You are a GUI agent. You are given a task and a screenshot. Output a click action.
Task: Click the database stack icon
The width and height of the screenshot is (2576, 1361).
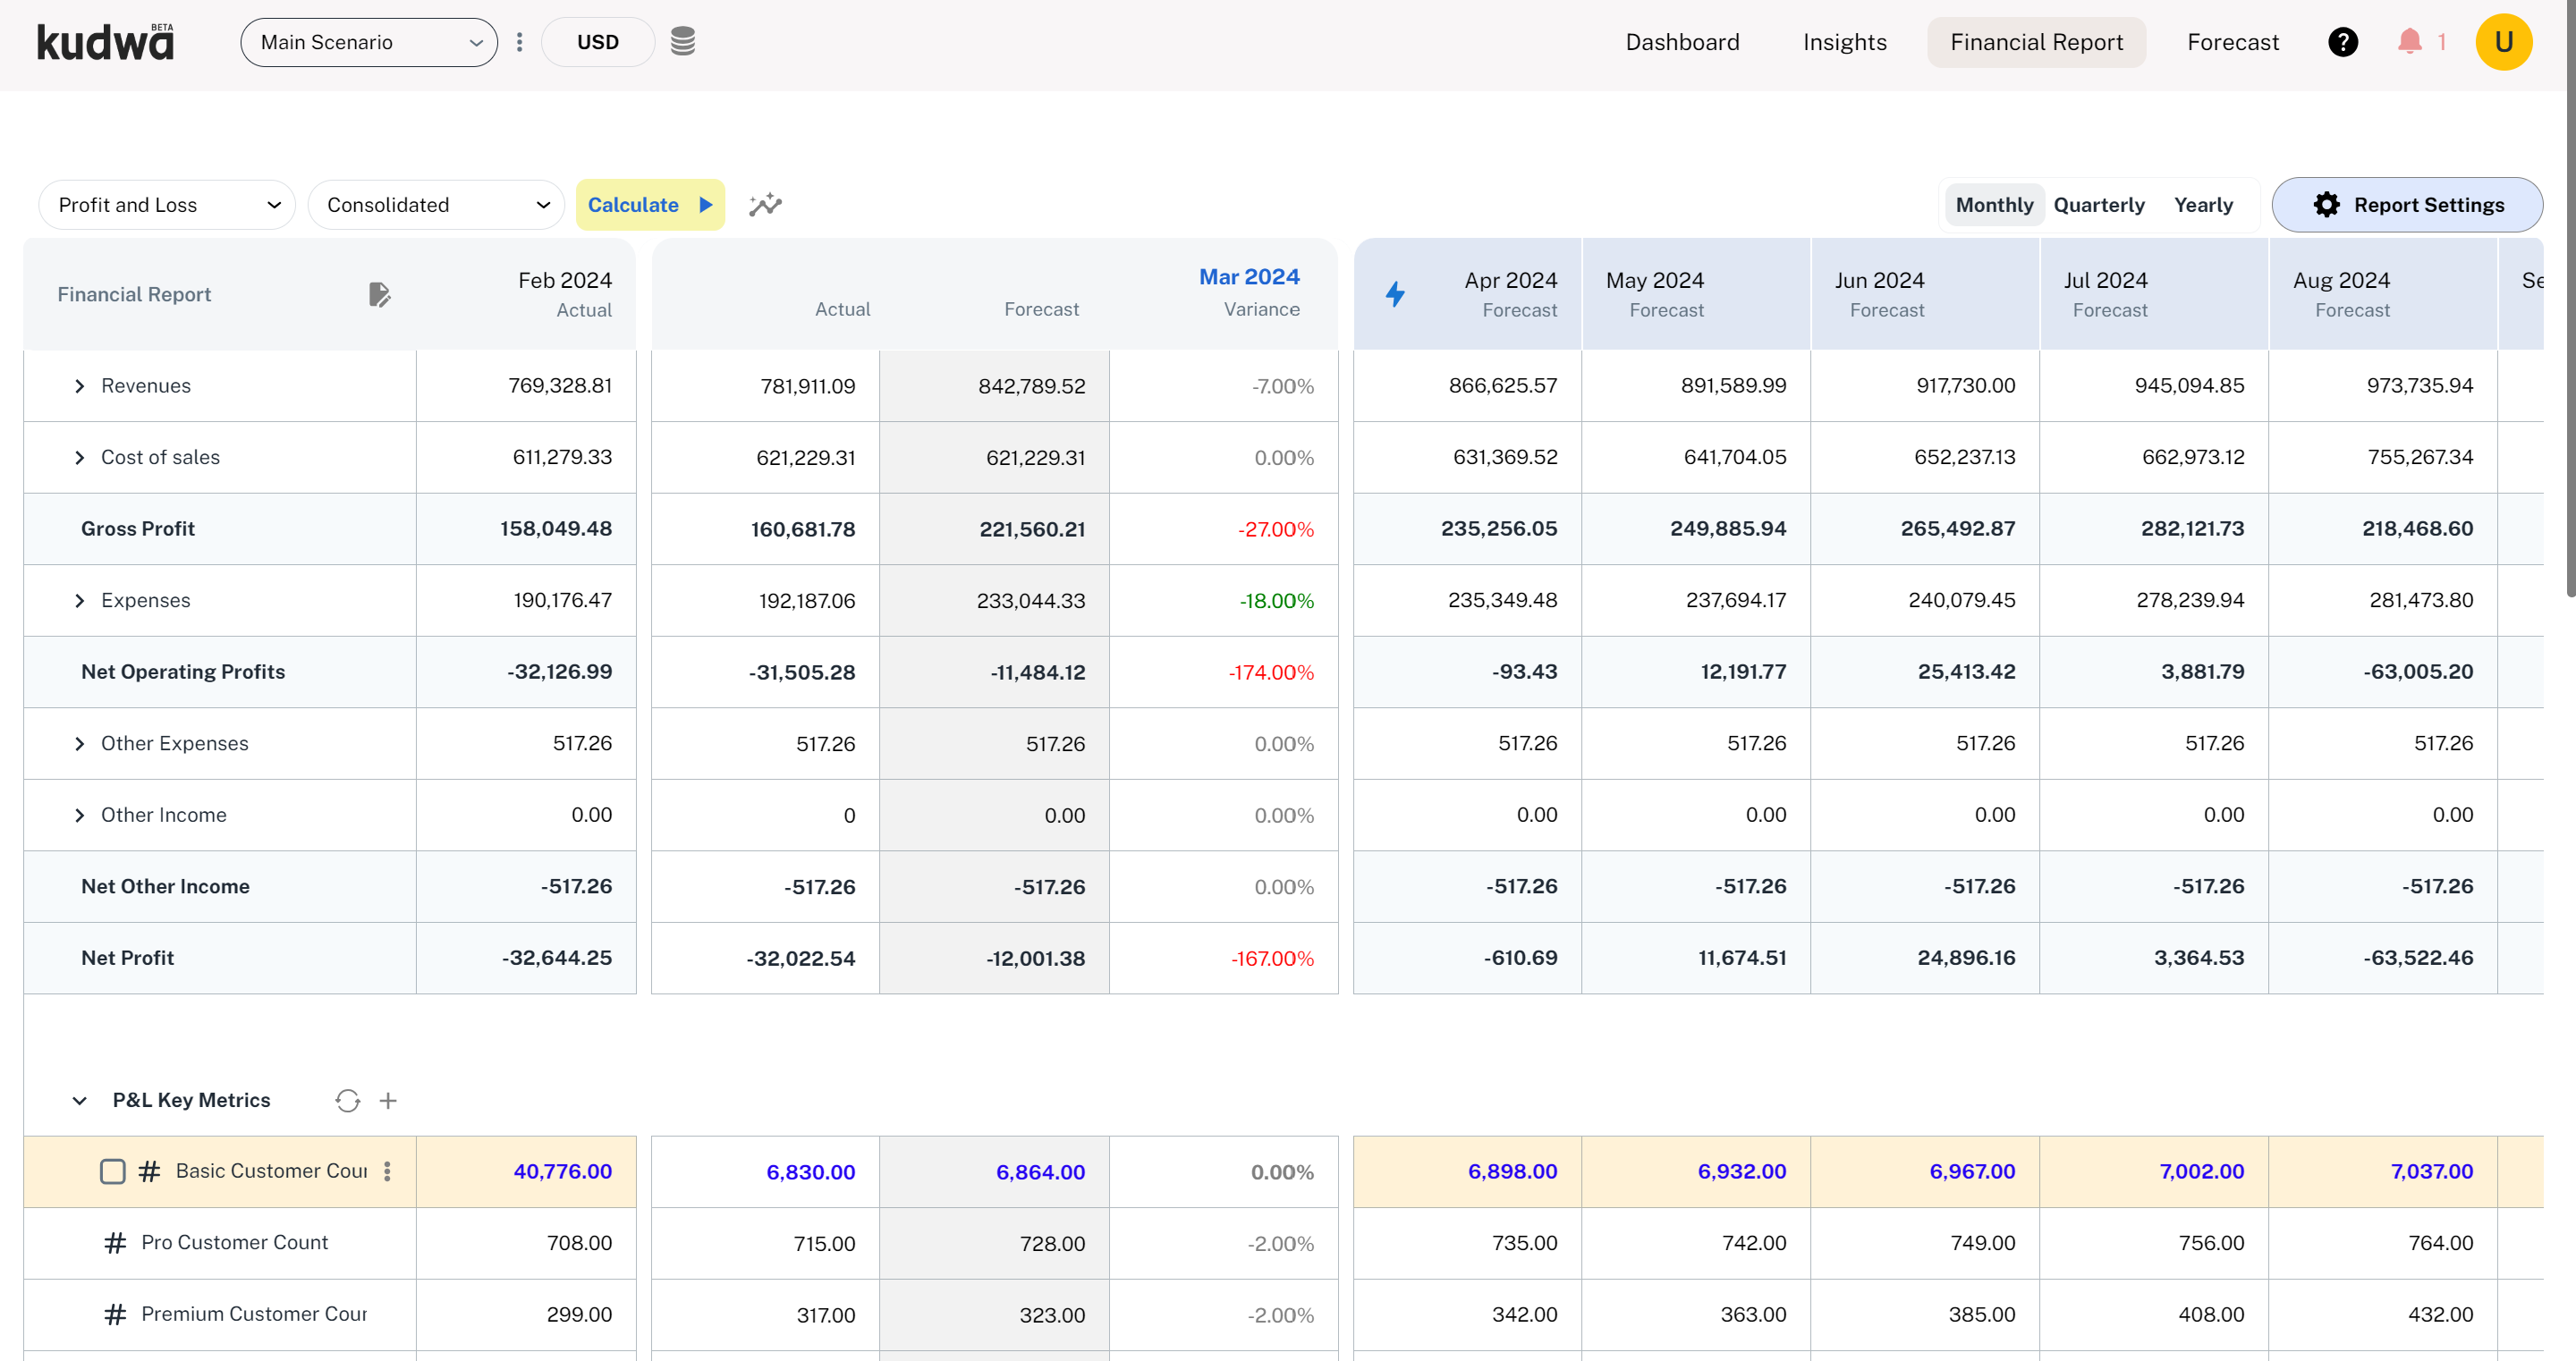coord(682,42)
